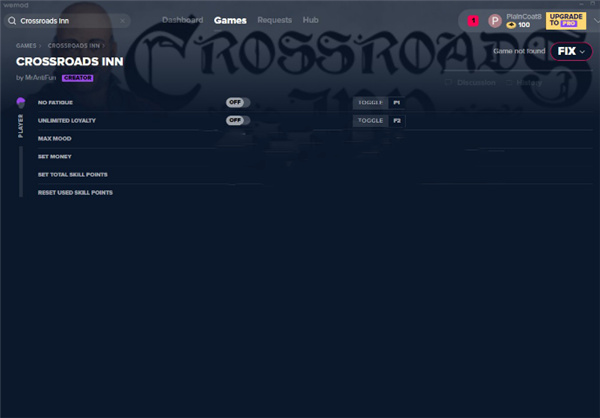Click the CROSSROADS INN breadcrumb
The height and width of the screenshot is (418, 600).
pyautogui.click(x=73, y=46)
